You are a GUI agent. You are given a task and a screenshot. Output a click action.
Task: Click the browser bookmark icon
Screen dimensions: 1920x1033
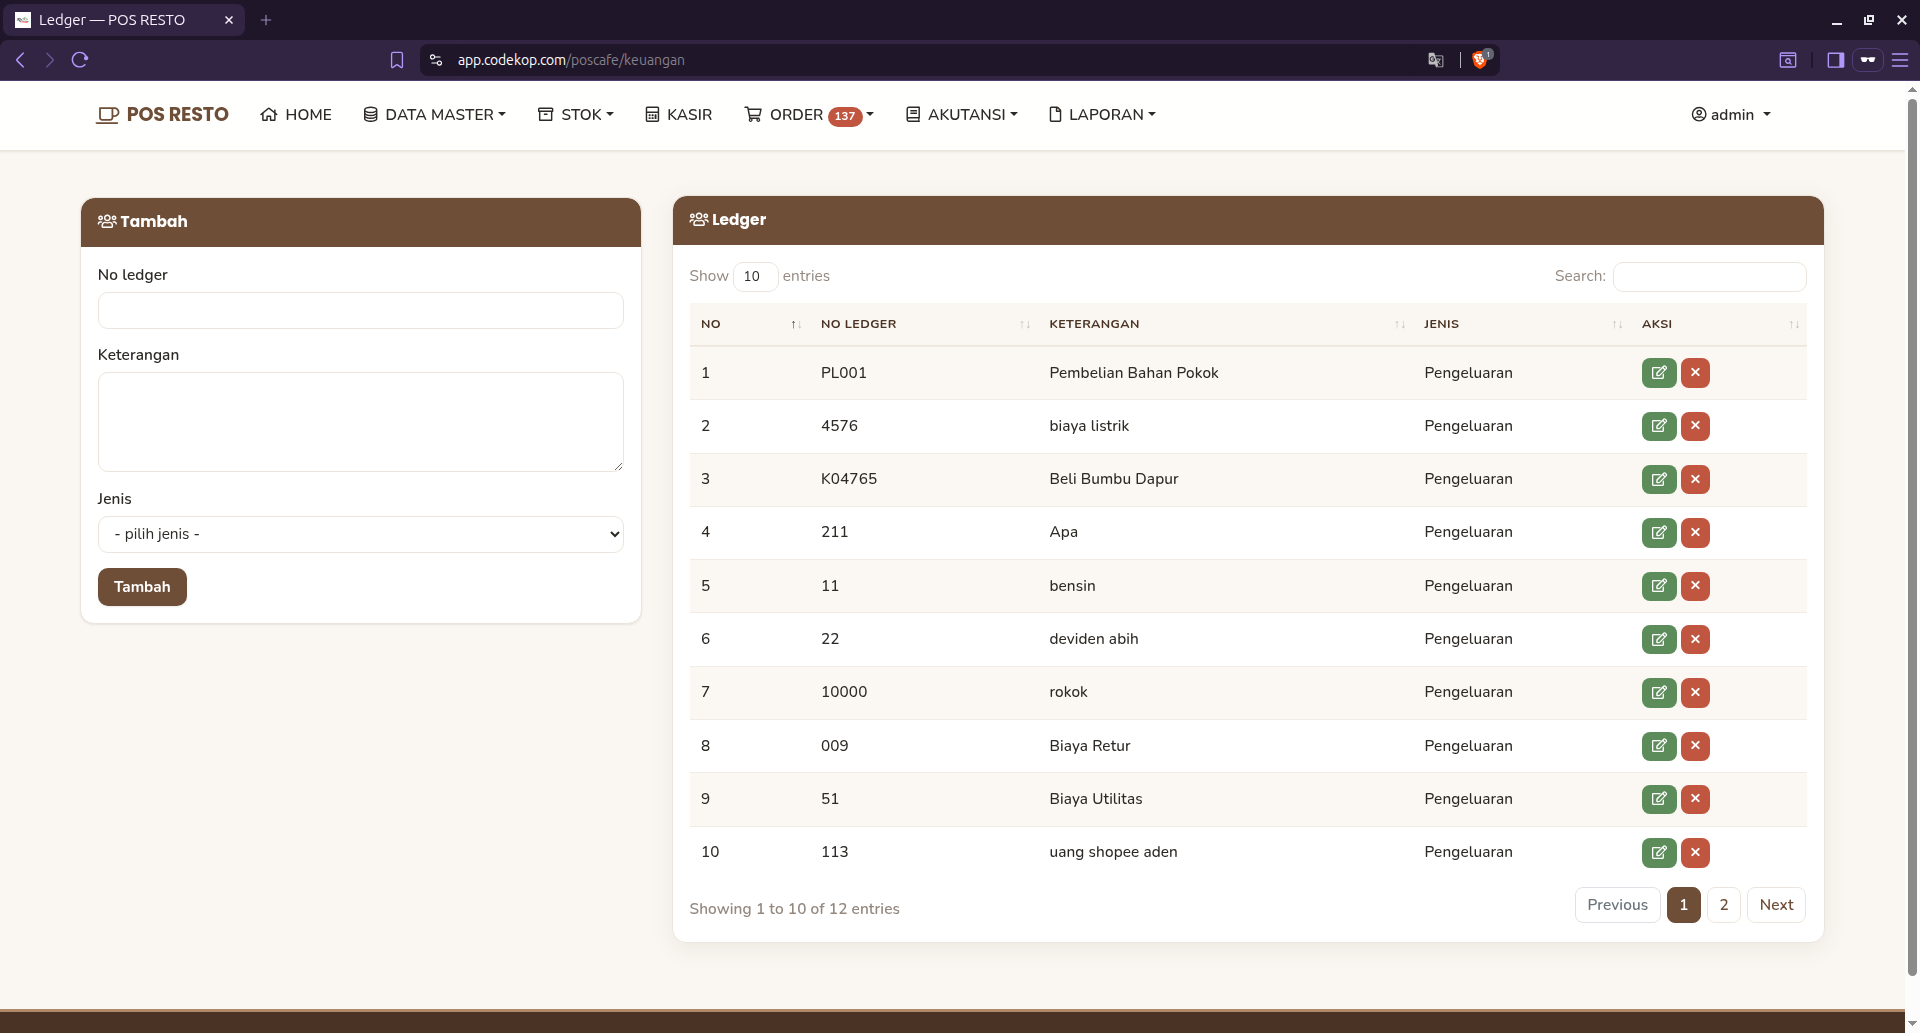click(x=397, y=60)
